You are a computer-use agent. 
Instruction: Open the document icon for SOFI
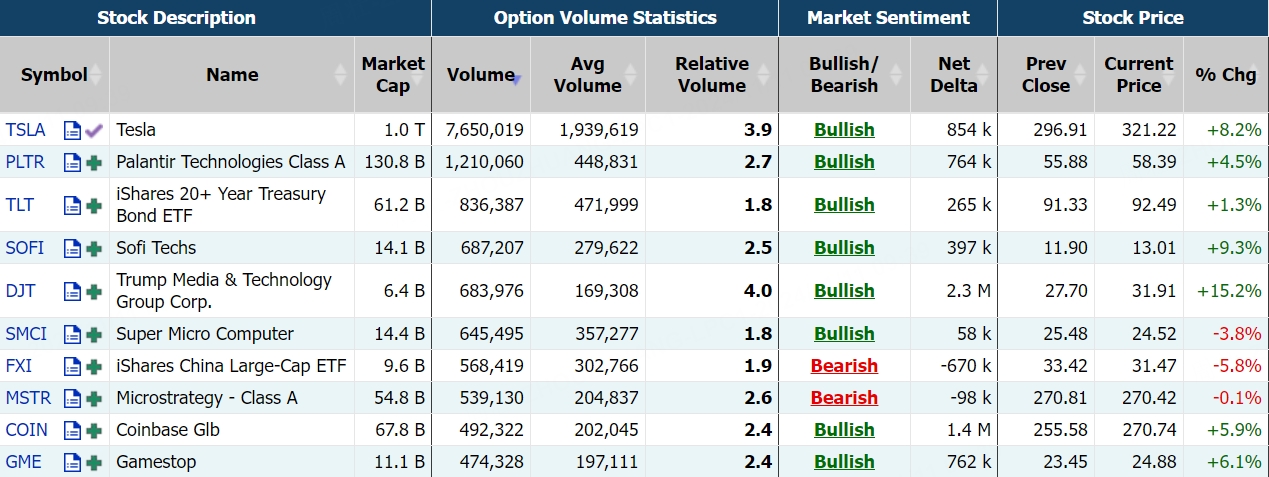[72, 248]
